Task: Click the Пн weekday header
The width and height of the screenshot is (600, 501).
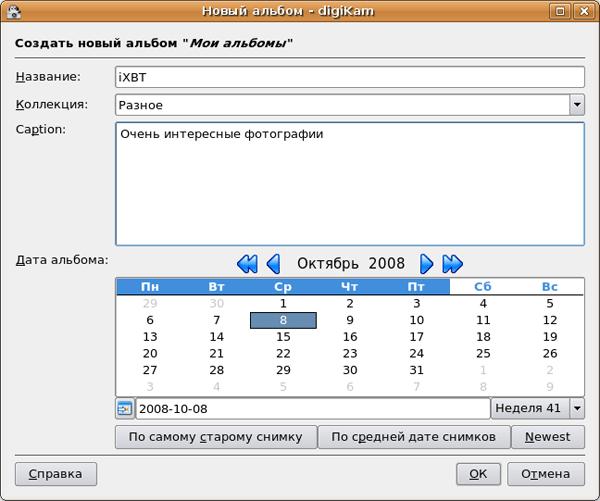Action: tap(150, 287)
